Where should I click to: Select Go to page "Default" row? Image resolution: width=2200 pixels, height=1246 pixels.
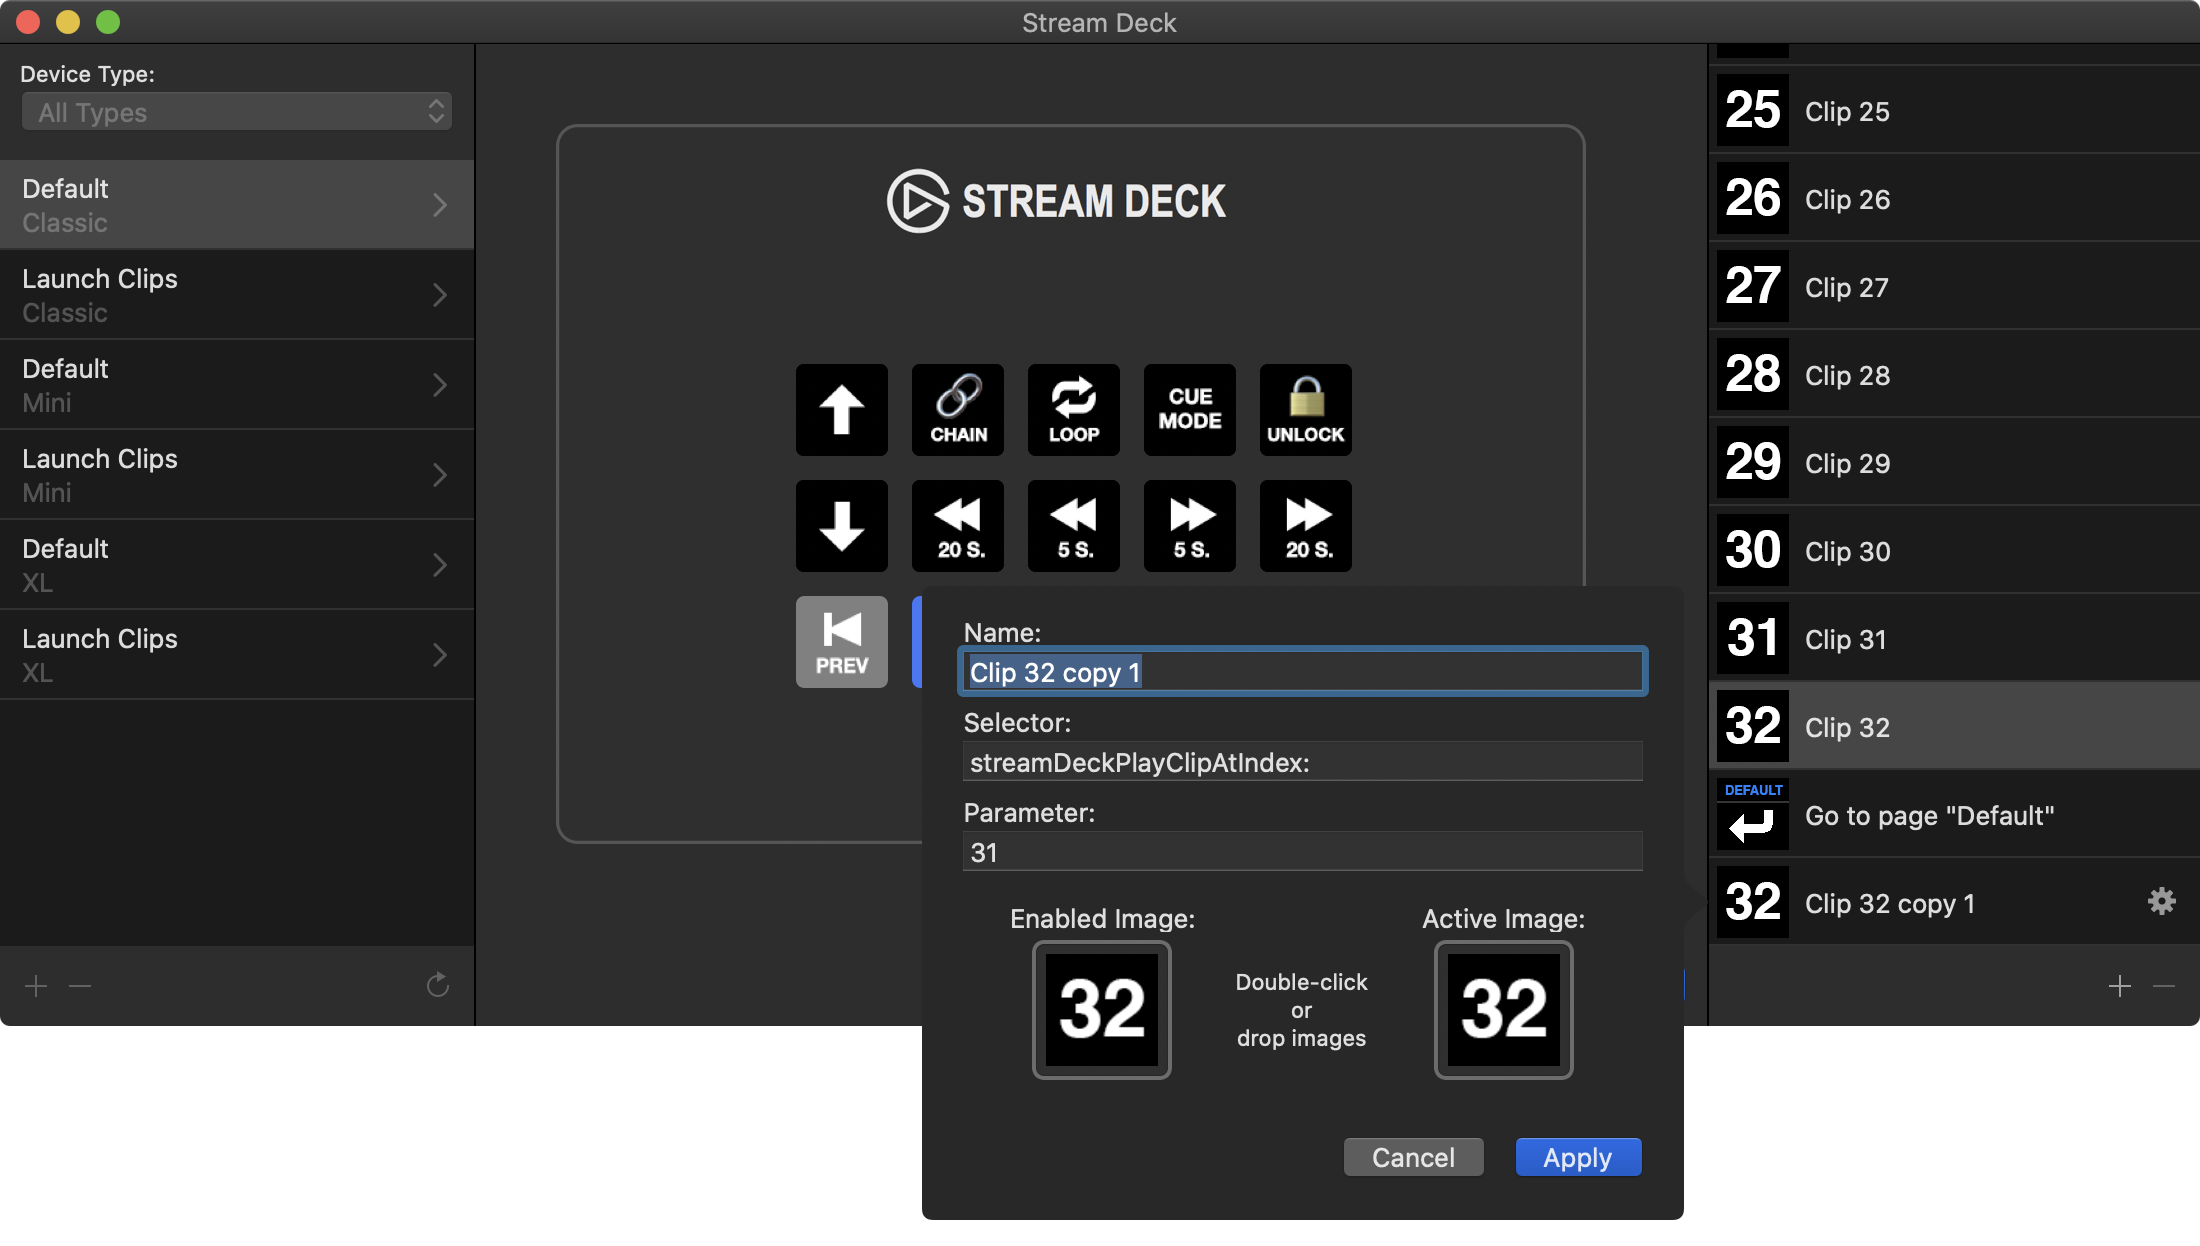pyautogui.click(x=1954, y=814)
